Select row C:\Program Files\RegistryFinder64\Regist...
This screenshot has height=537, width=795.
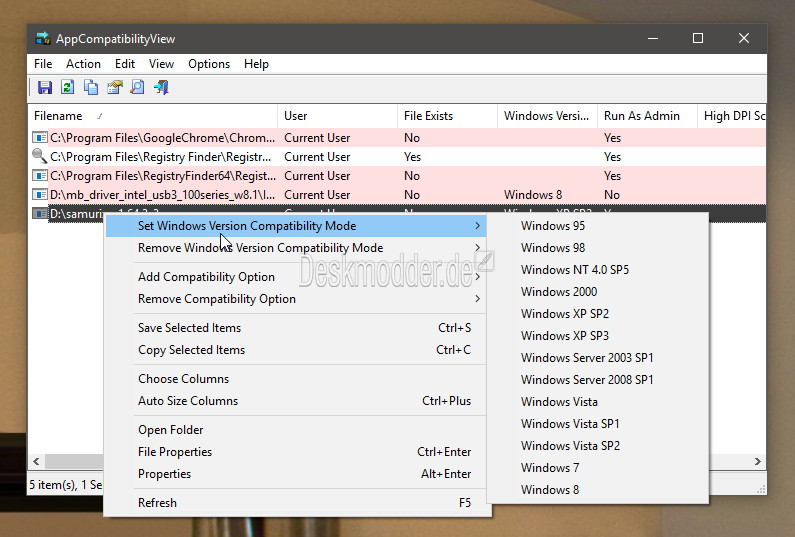pos(397,175)
